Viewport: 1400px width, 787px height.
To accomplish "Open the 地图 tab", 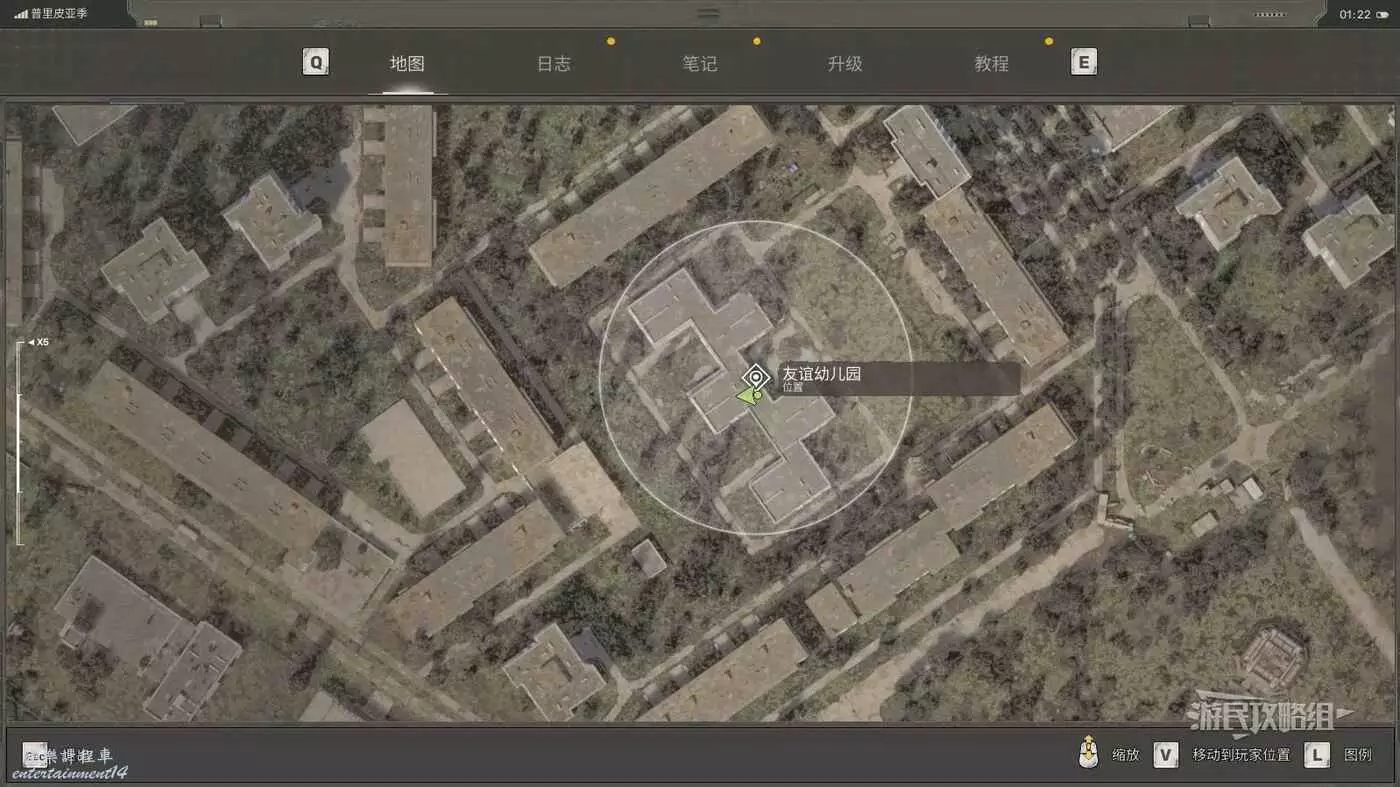I will (407, 64).
